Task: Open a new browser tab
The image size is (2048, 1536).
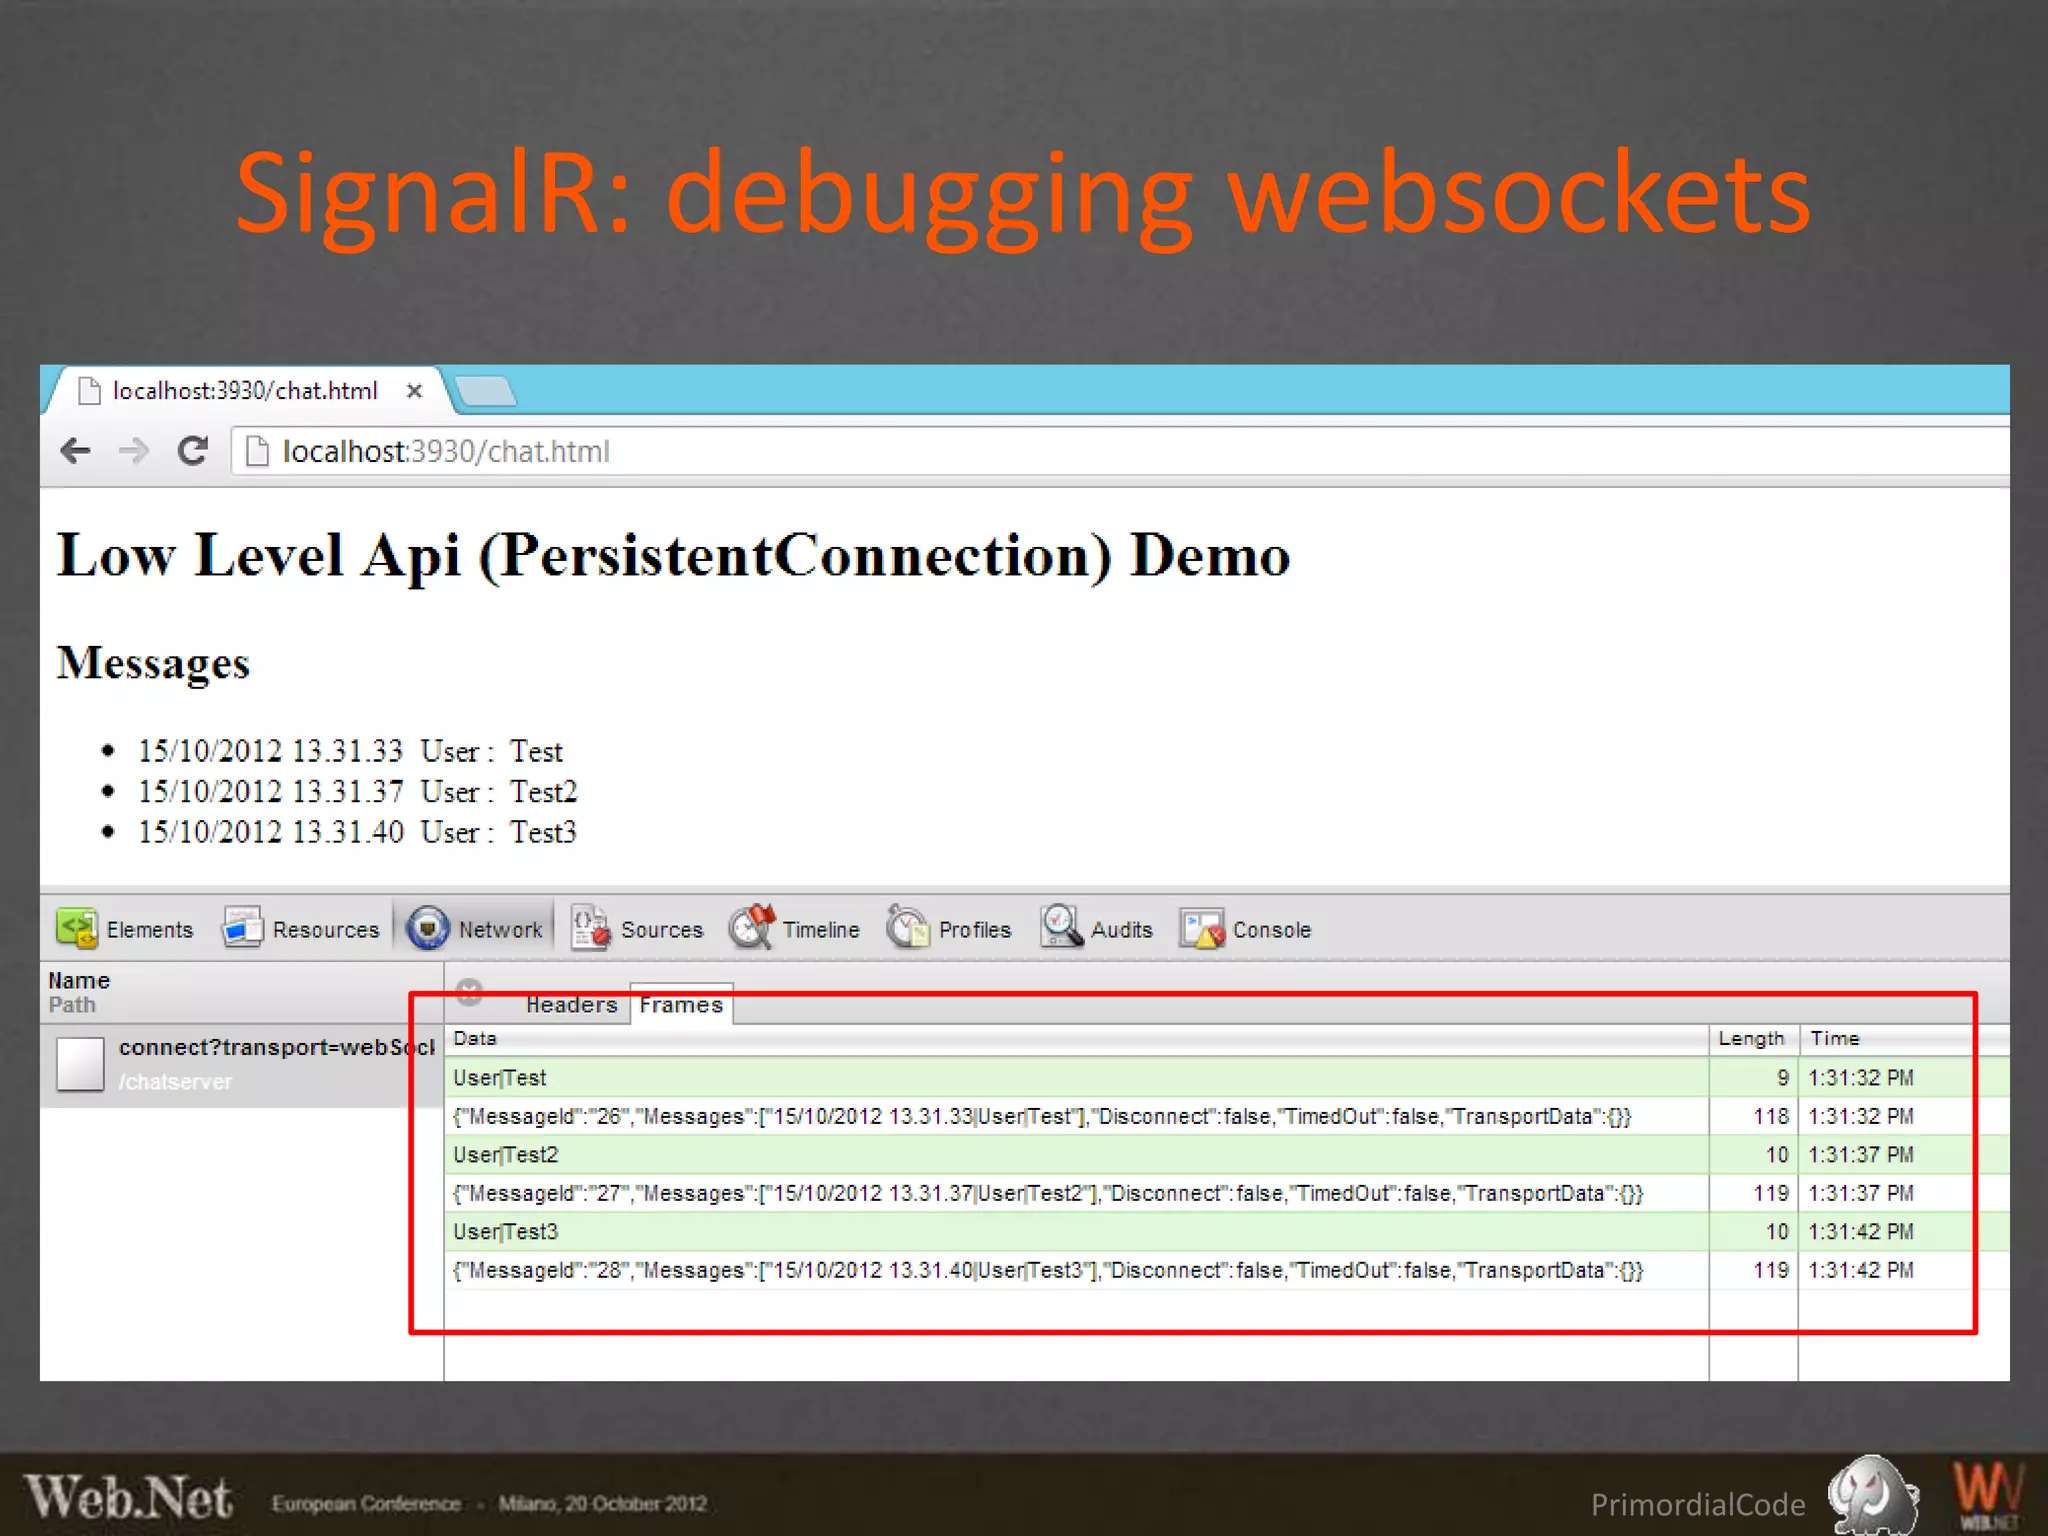Action: pos(486,391)
